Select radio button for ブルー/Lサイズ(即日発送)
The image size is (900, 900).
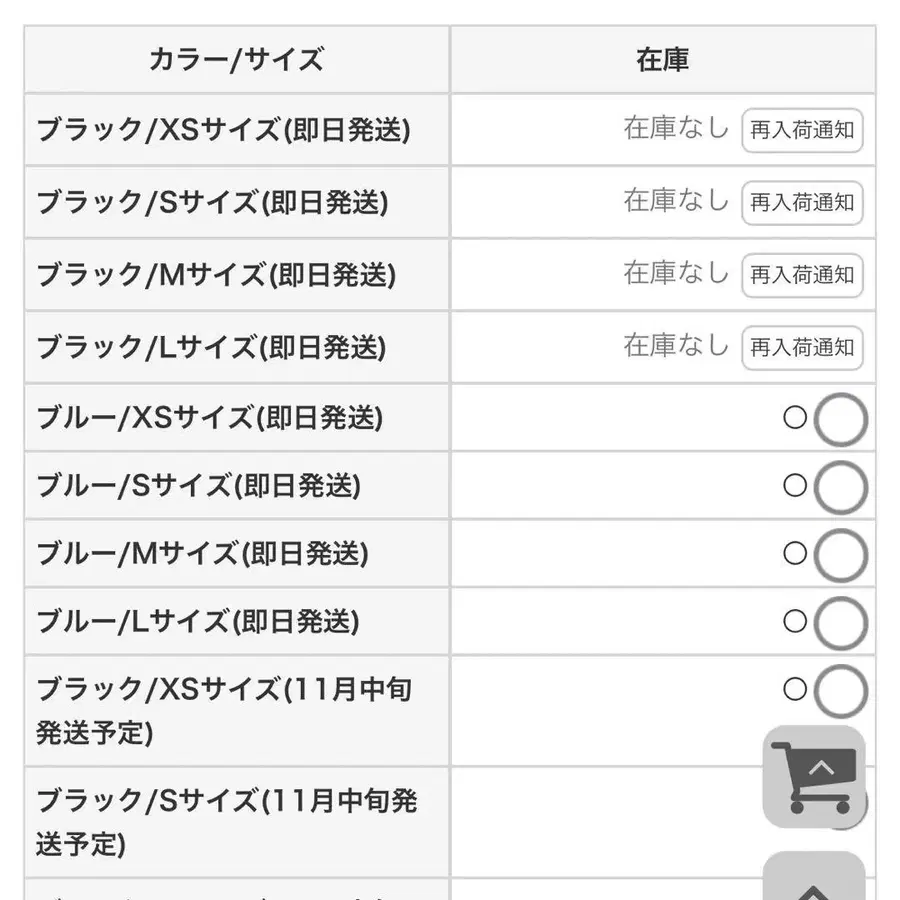click(x=840, y=624)
